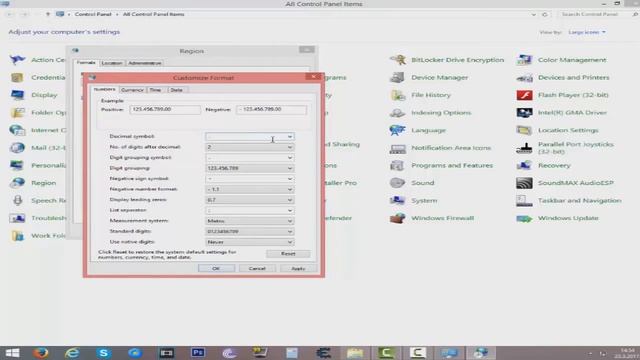This screenshot has height=360, width=640.
Task: Click Reset button in Customize Format
Action: pos(288,253)
